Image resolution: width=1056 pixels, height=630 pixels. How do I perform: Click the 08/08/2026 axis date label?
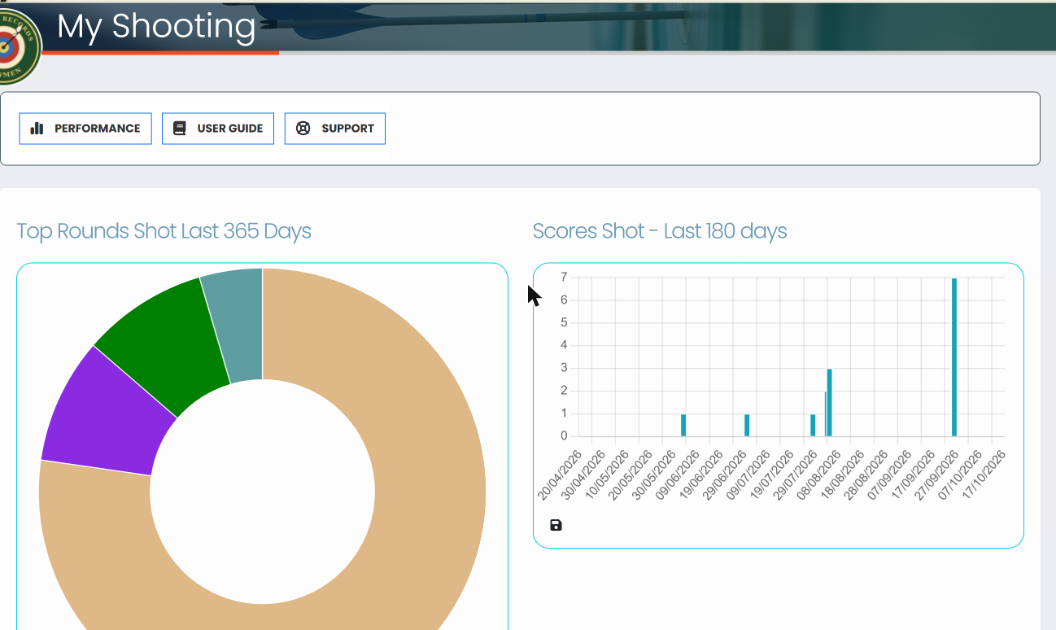tap(818, 475)
